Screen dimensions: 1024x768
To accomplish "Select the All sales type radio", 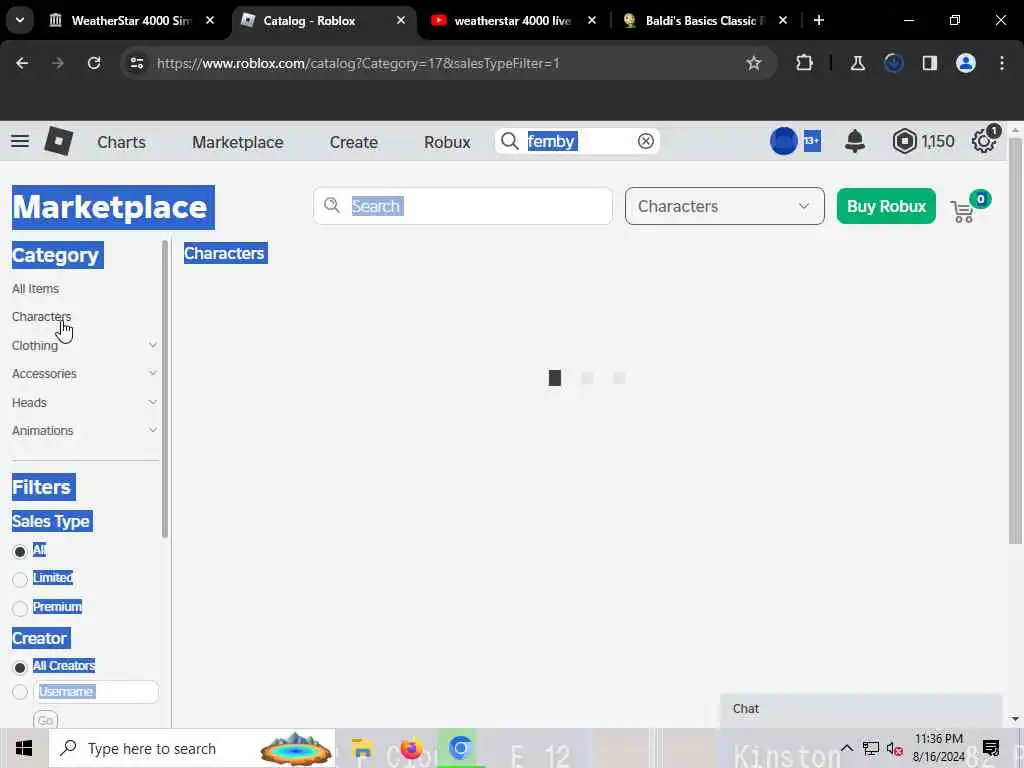I will 20,552.
